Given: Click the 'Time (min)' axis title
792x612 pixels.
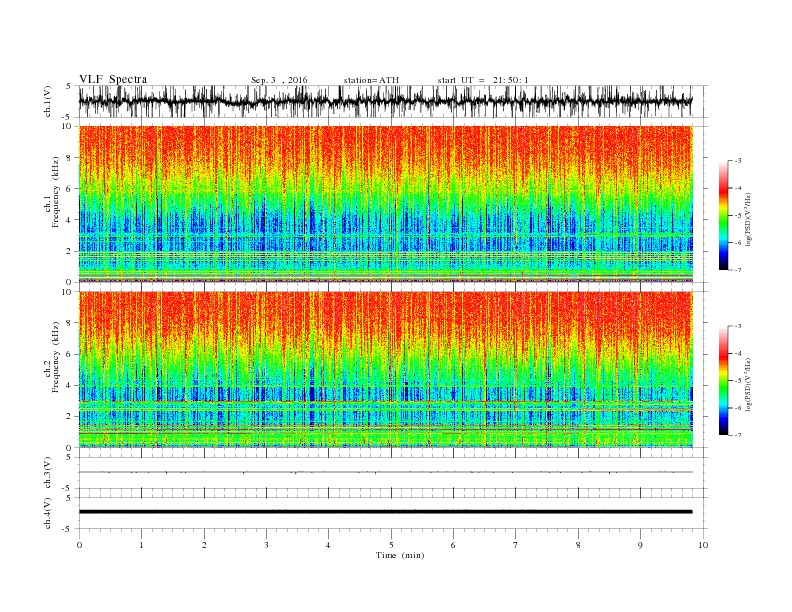Looking at the screenshot, I should pyautogui.click(x=400, y=555).
